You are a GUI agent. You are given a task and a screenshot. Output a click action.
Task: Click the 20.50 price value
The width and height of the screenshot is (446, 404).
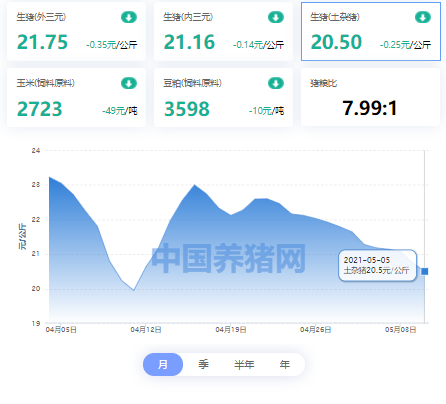(x=336, y=42)
